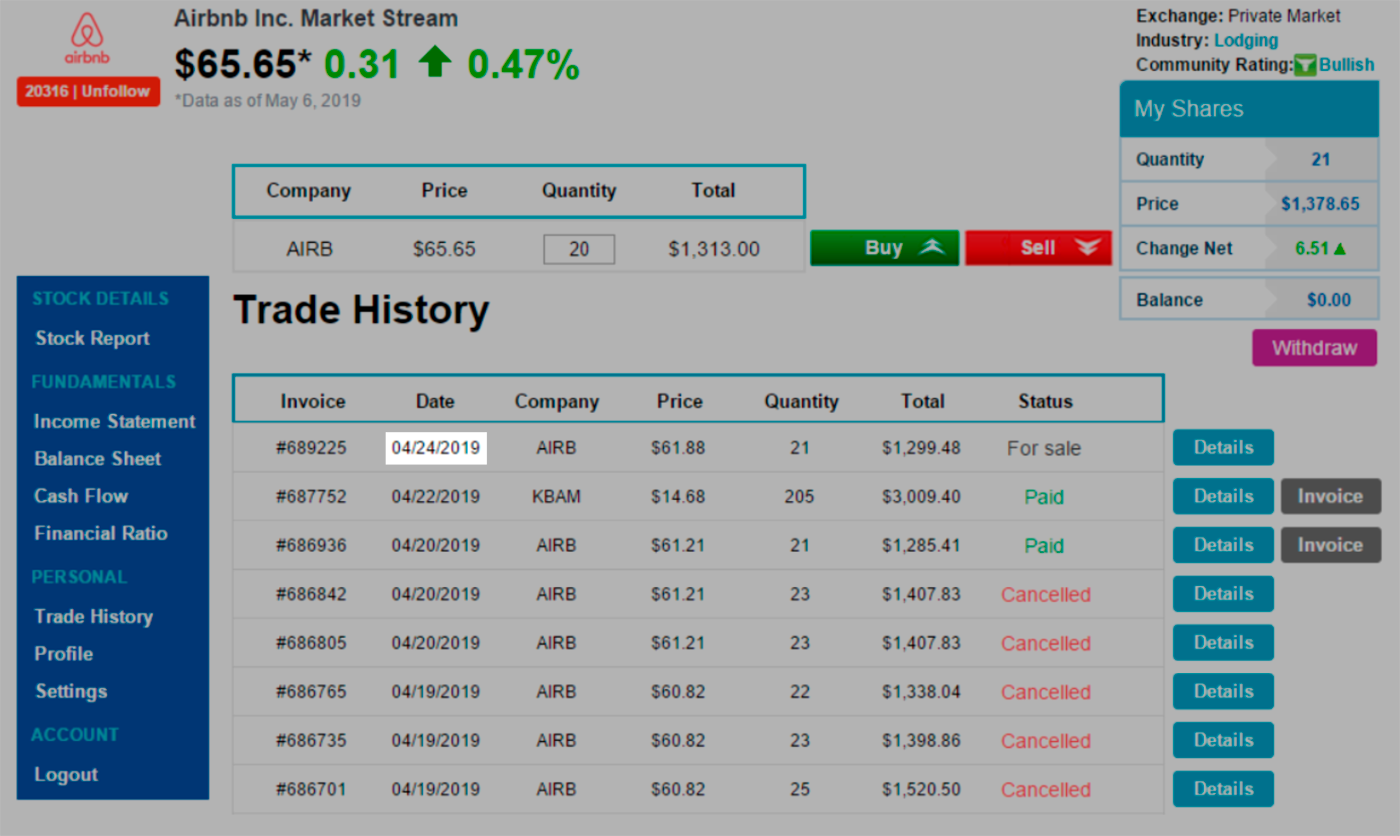Image resolution: width=1400 pixels, height=836 pixels.
Task: Buy the AIRB shares
Action: click(x=884, y=248)
